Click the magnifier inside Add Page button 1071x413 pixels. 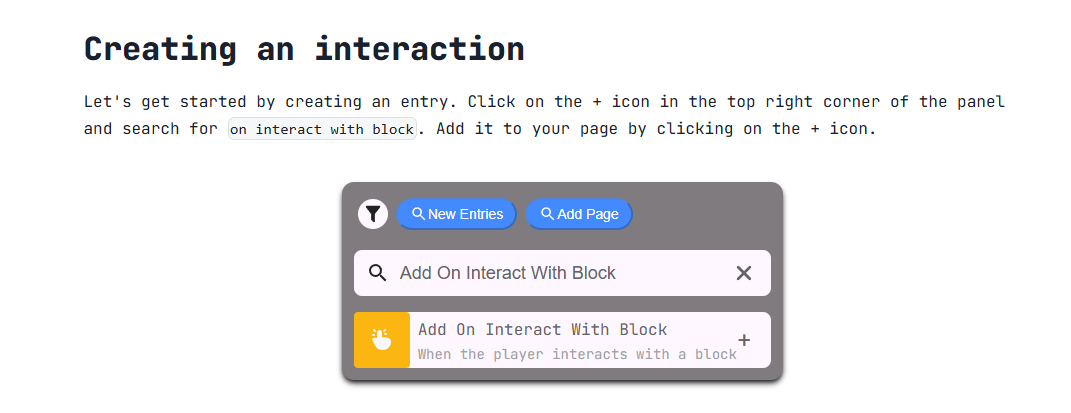(x=547, y=214)
